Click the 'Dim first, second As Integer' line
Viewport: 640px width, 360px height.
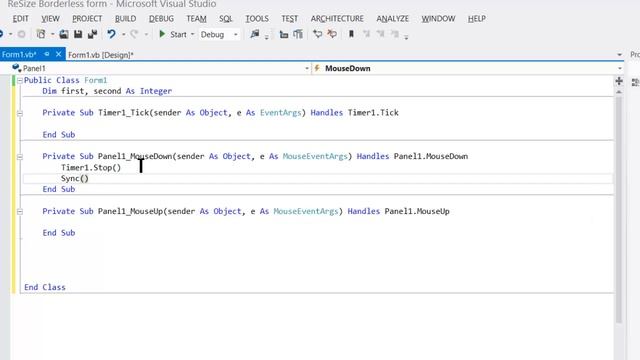107,91
